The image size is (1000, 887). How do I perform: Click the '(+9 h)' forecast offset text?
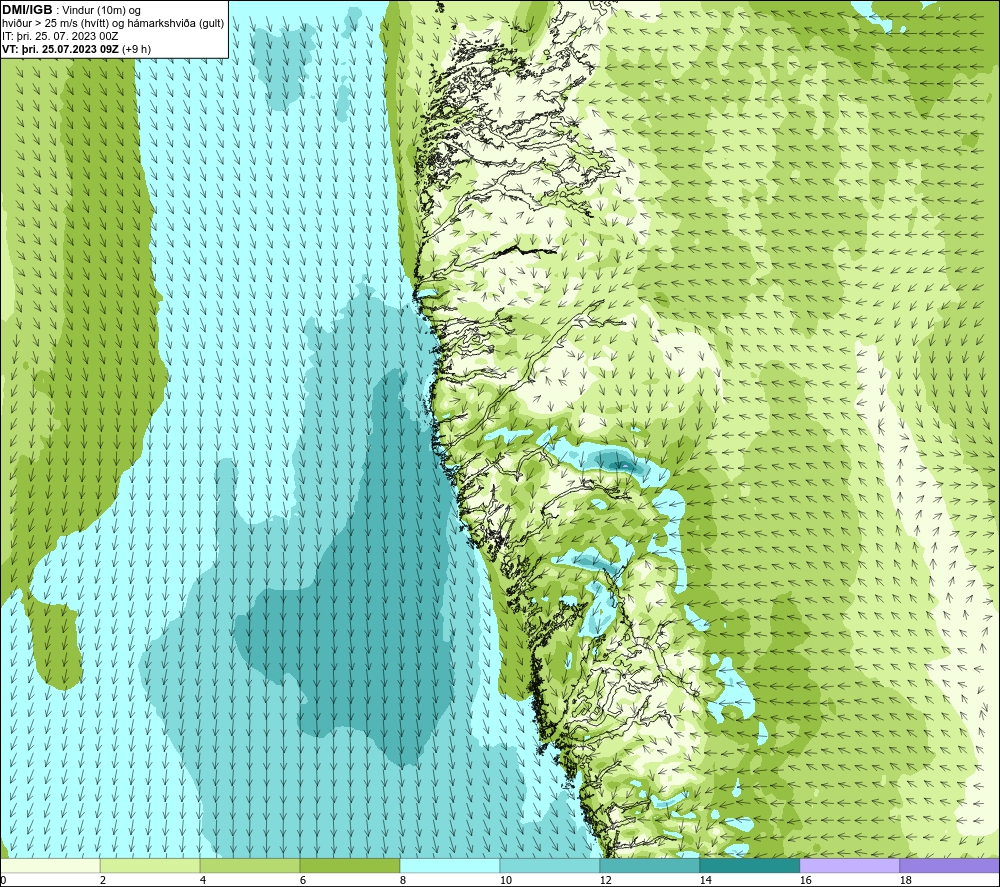pos(136,49)
